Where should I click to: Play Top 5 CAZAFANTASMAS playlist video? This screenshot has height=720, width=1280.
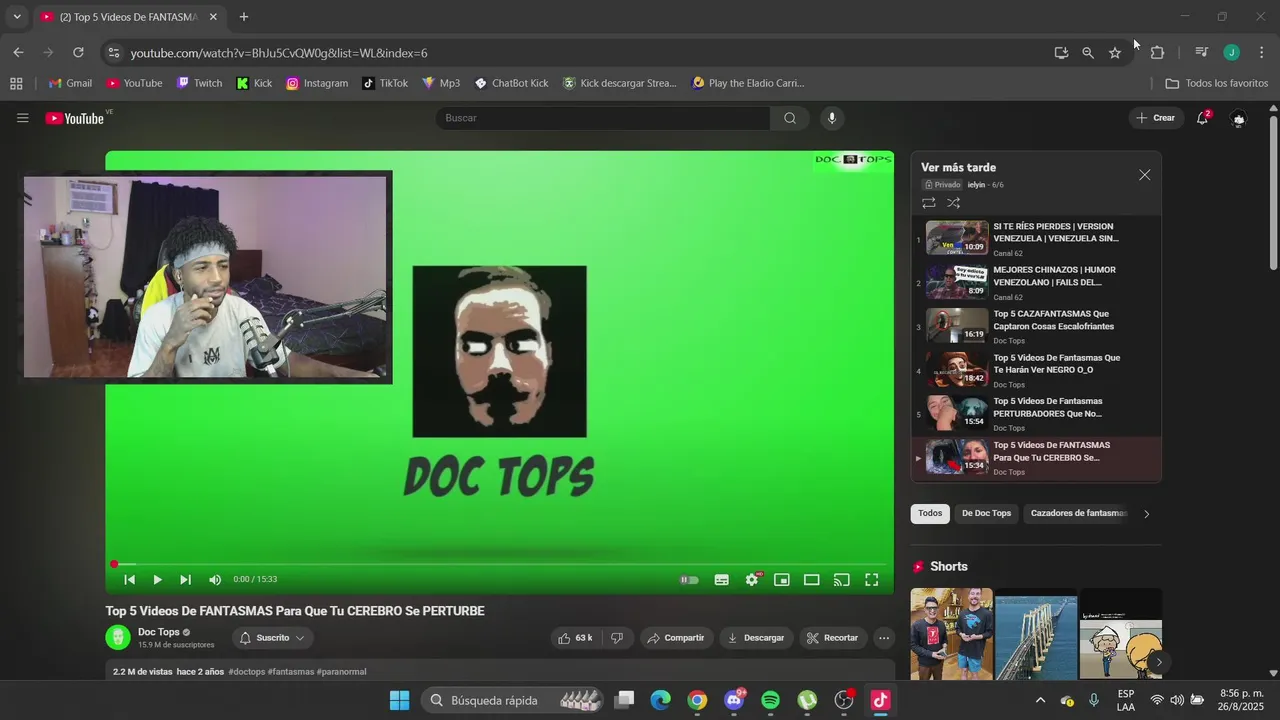pyautogui.click(x=1036, y=326)
